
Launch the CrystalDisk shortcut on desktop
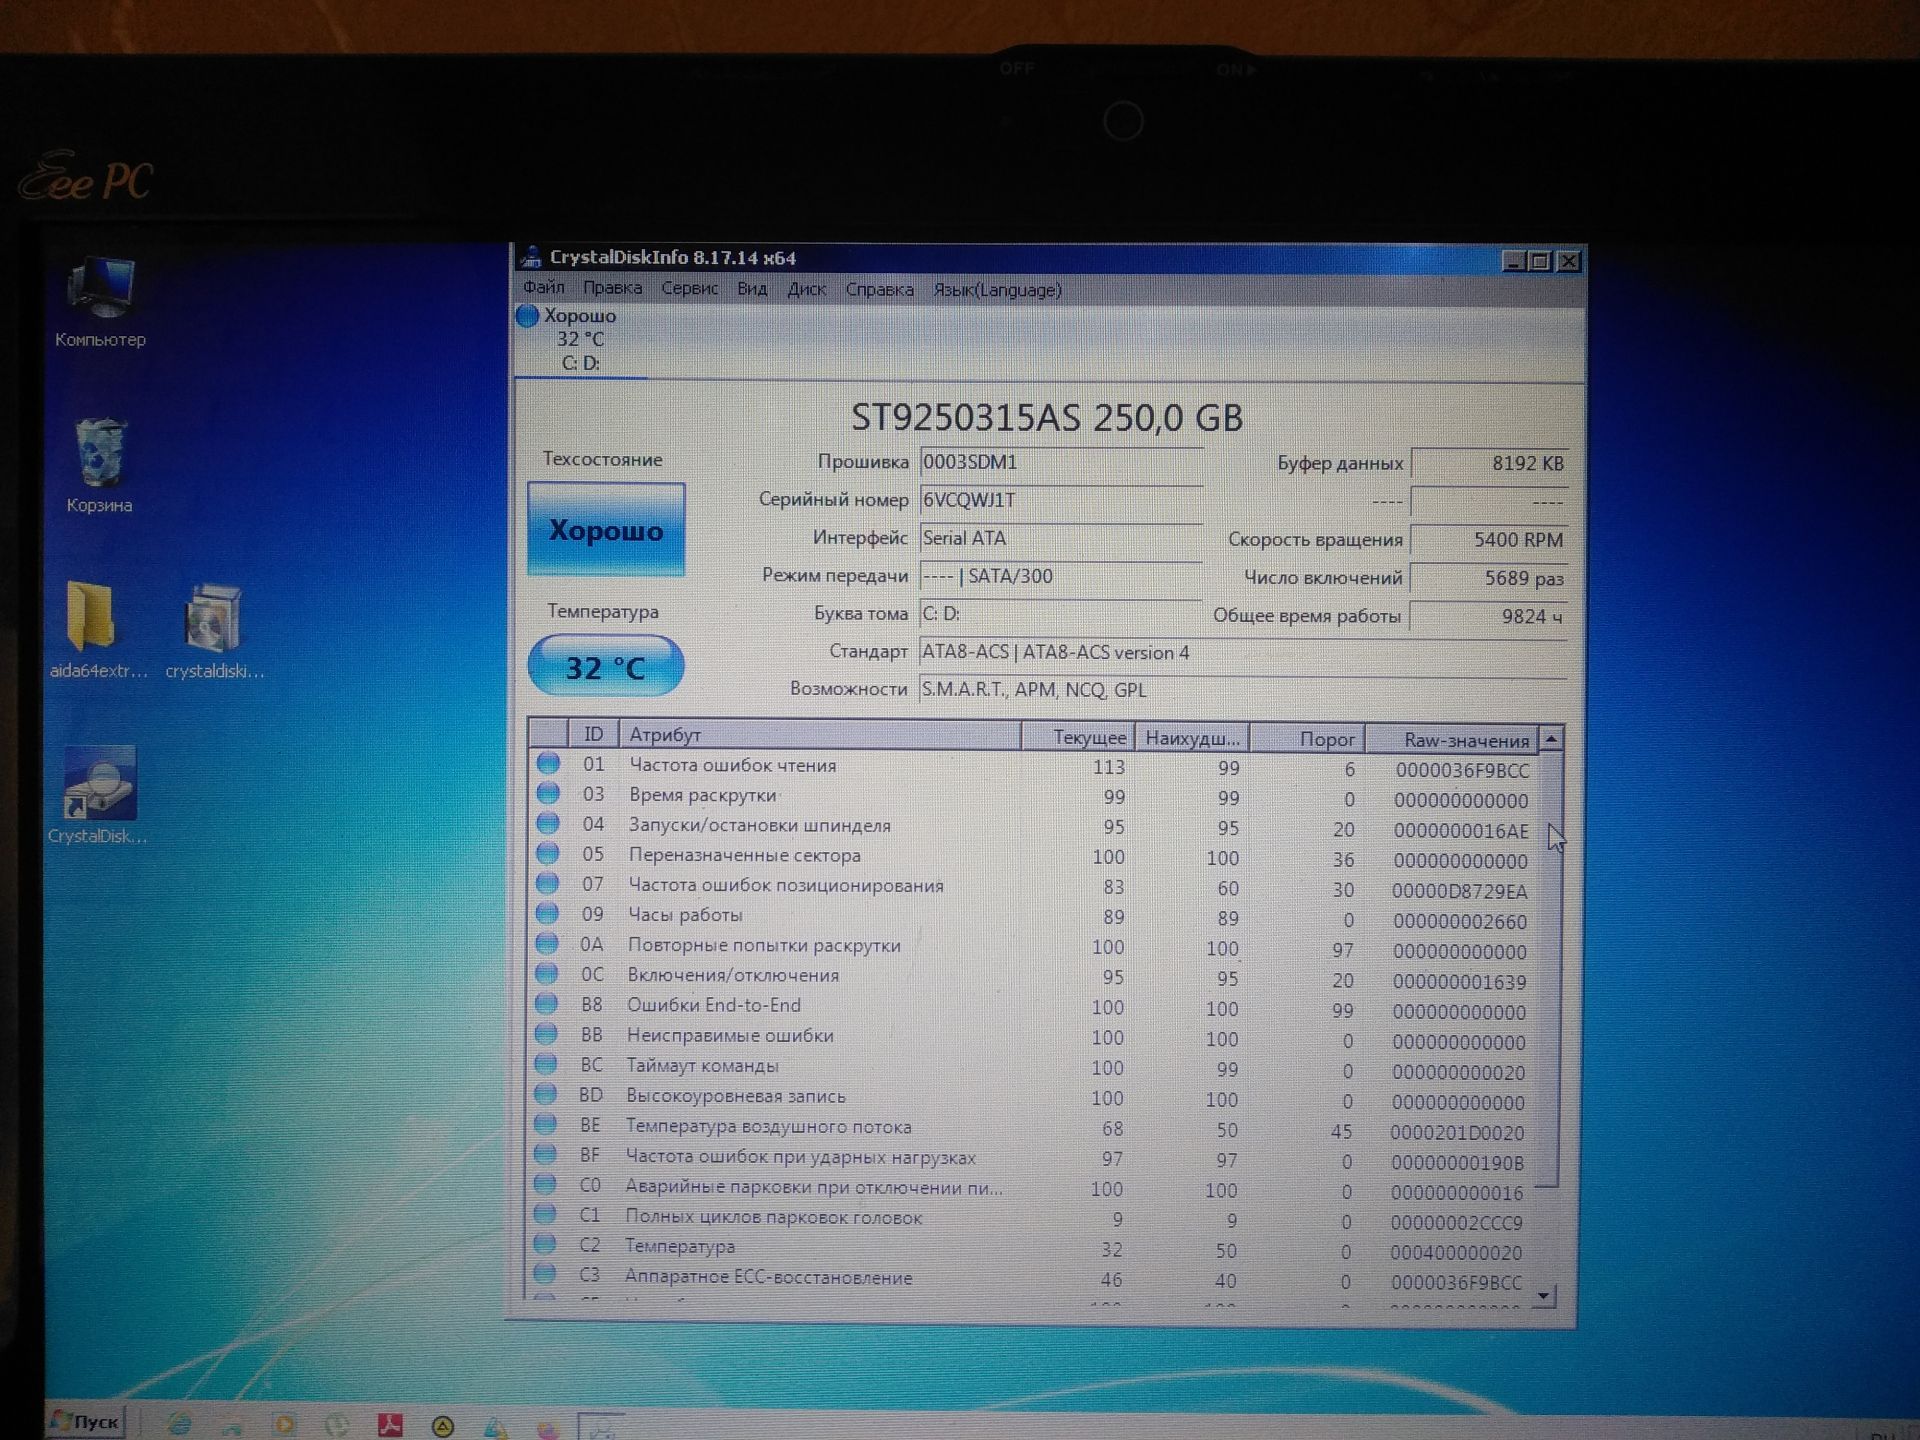click(x=98, y=795)
